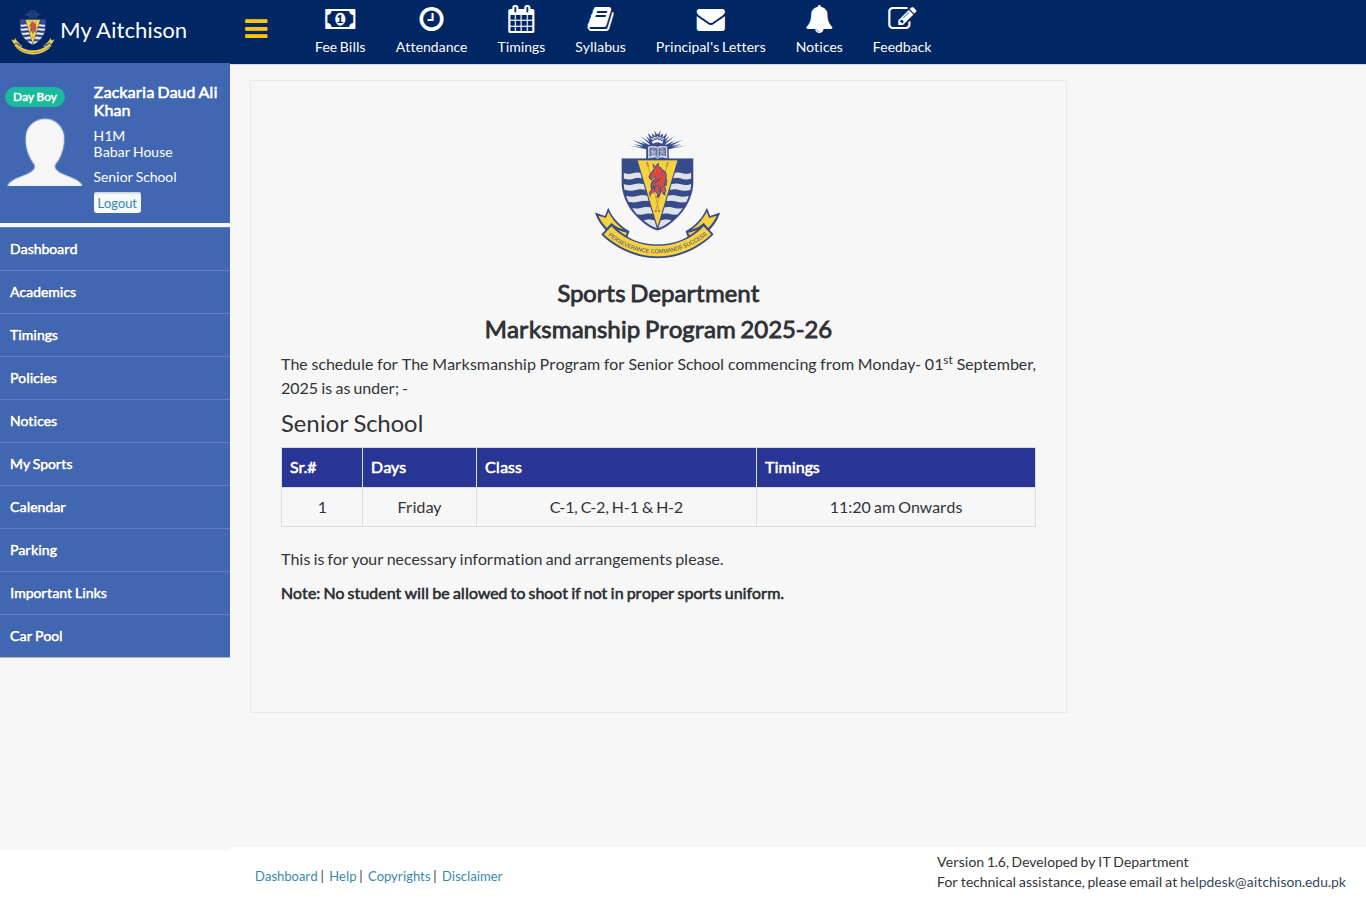
Task: Open the Timings calendar icon in top bar
Action: (521, 19)
